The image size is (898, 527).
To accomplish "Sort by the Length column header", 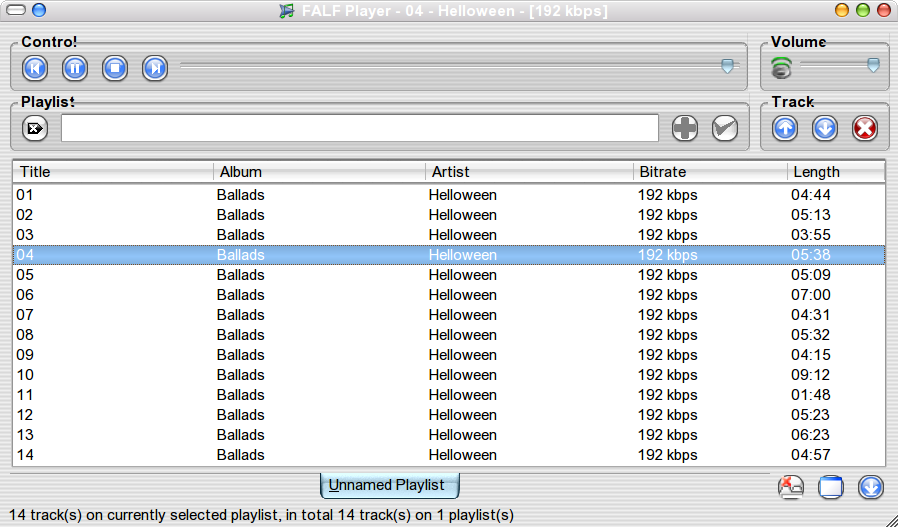I will pos(836,172).
